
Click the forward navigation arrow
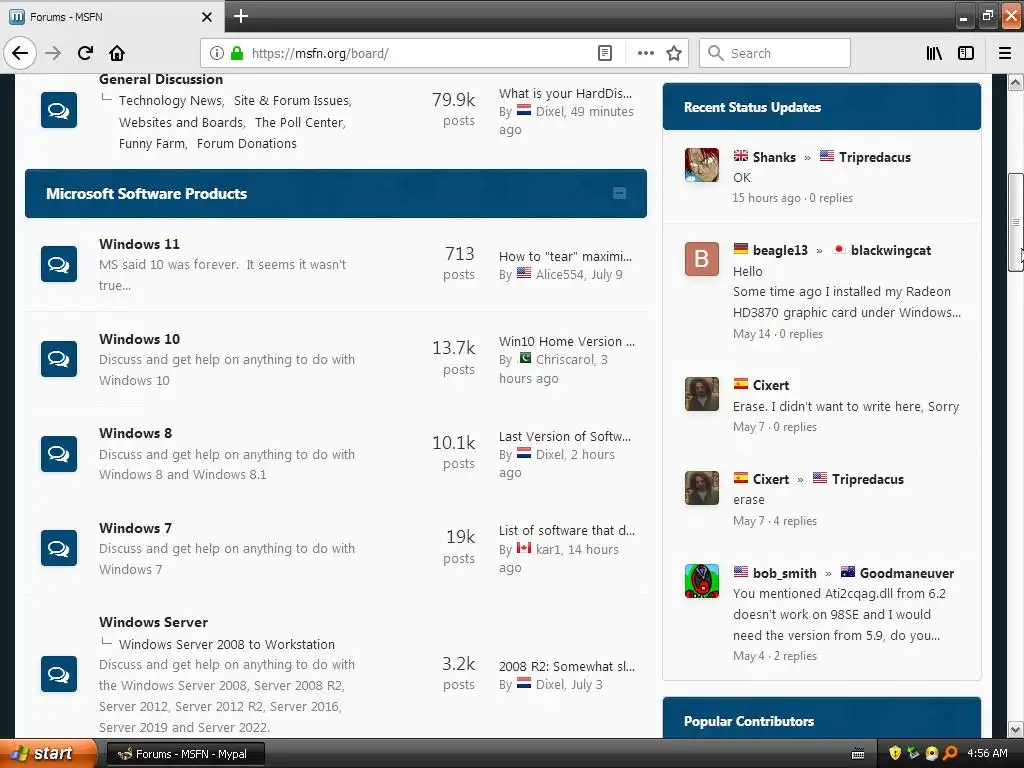(53, 53)
